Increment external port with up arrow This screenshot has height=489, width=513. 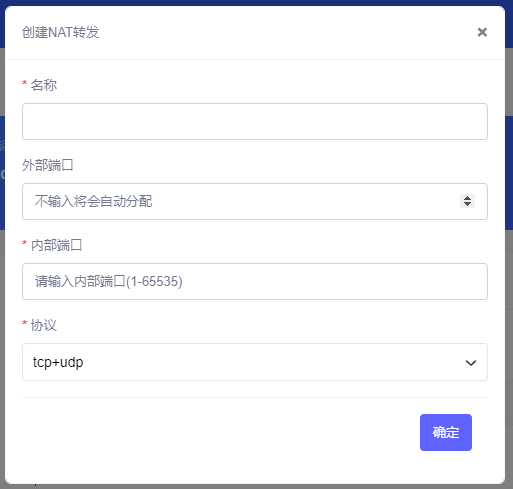tap(467, 198)
